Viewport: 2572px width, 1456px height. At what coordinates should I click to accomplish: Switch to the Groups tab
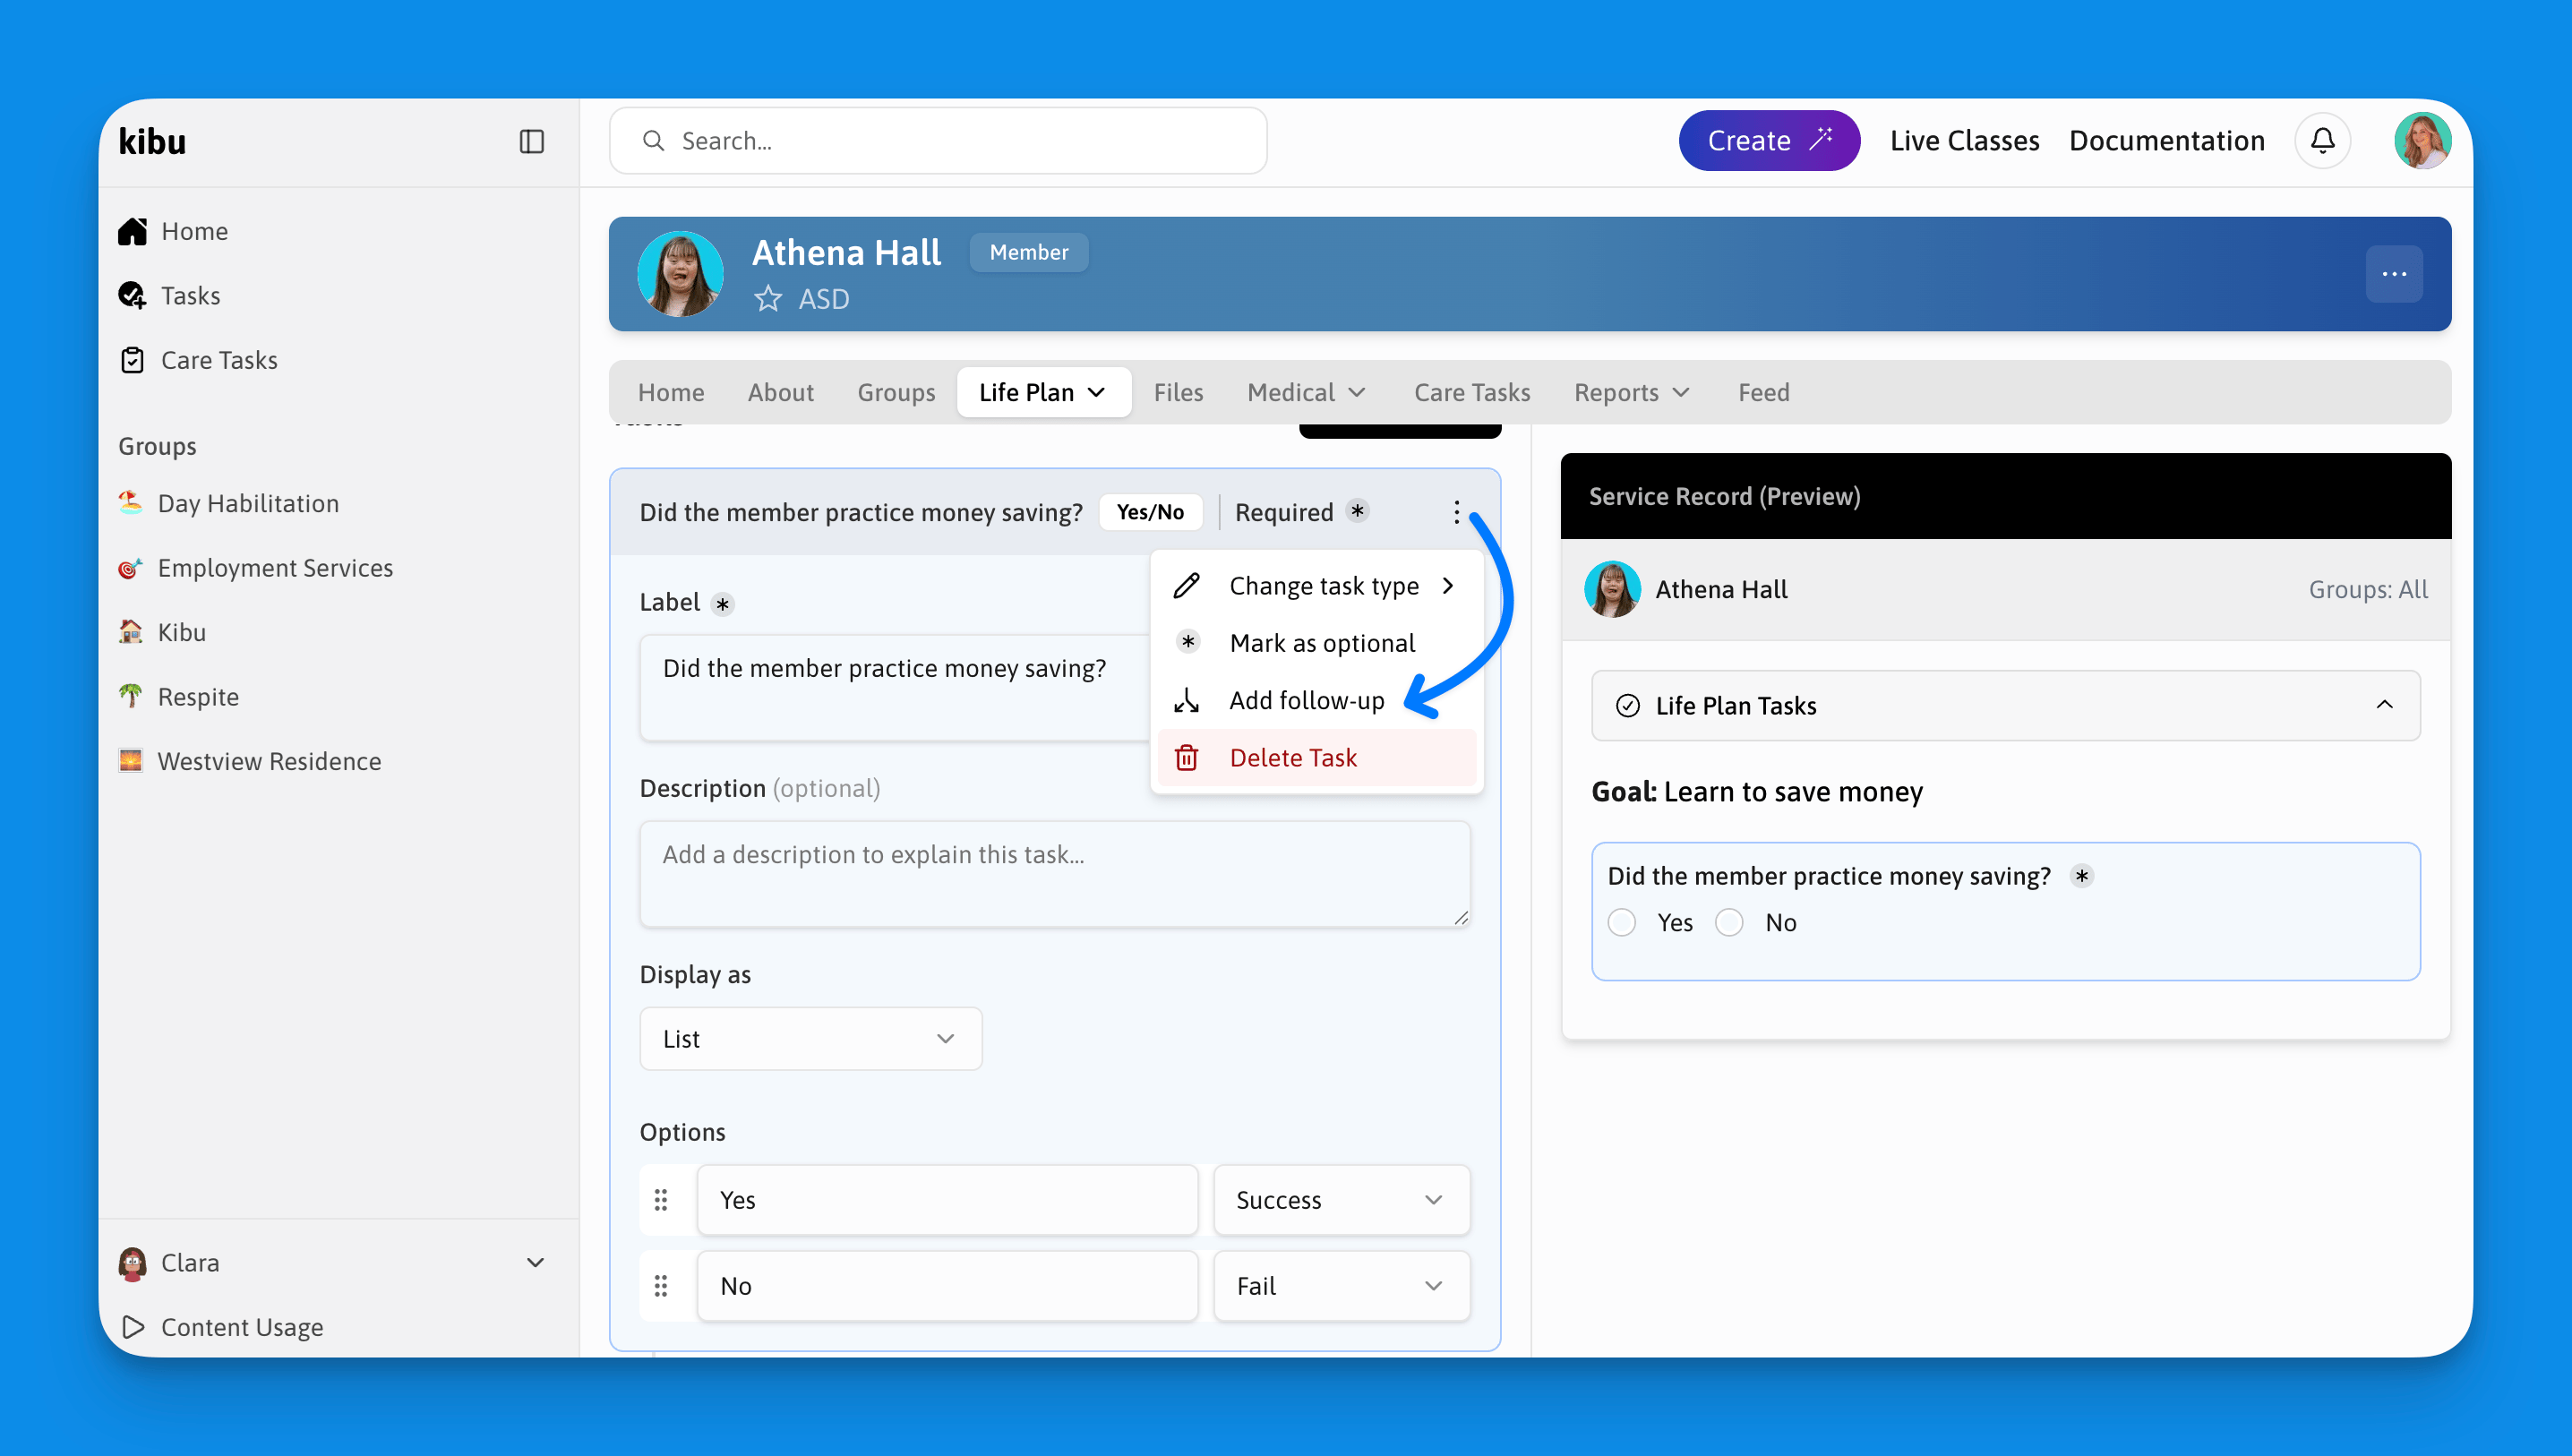coord(896,392)
